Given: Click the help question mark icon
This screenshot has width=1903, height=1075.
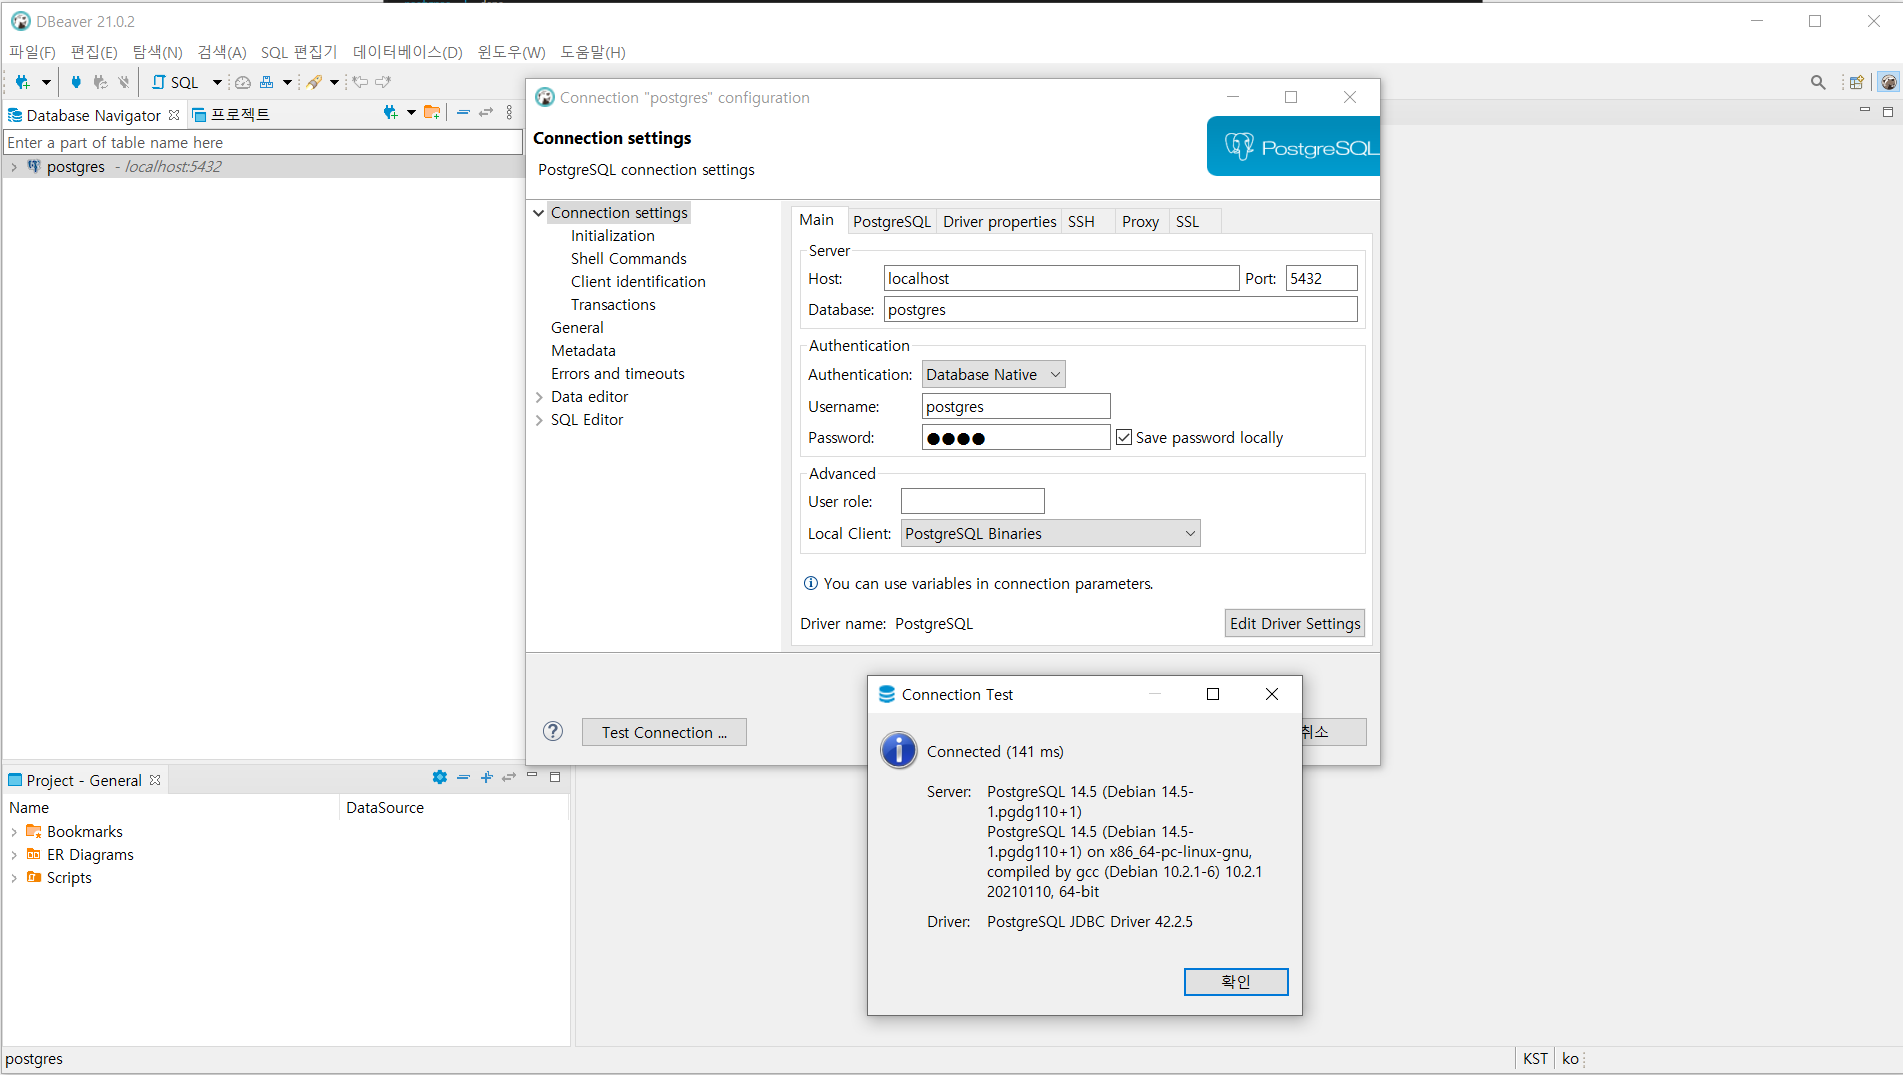Looking at the screenshot, I should [x=553, y=731].
